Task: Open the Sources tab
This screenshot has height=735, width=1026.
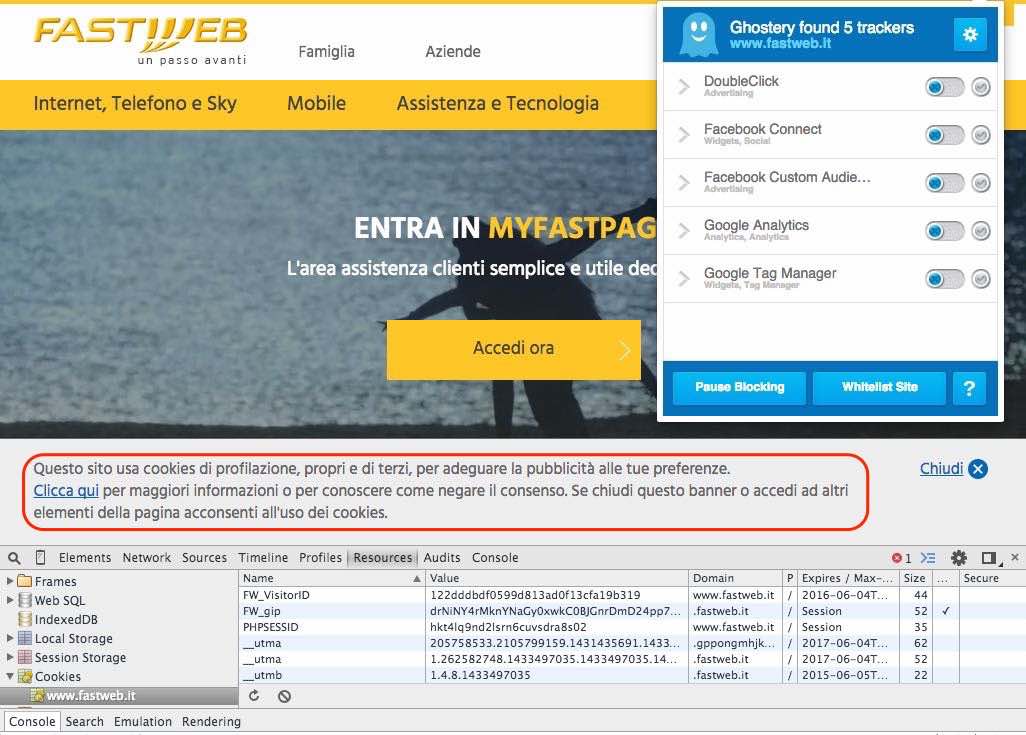Action: [x=204, y=558]
